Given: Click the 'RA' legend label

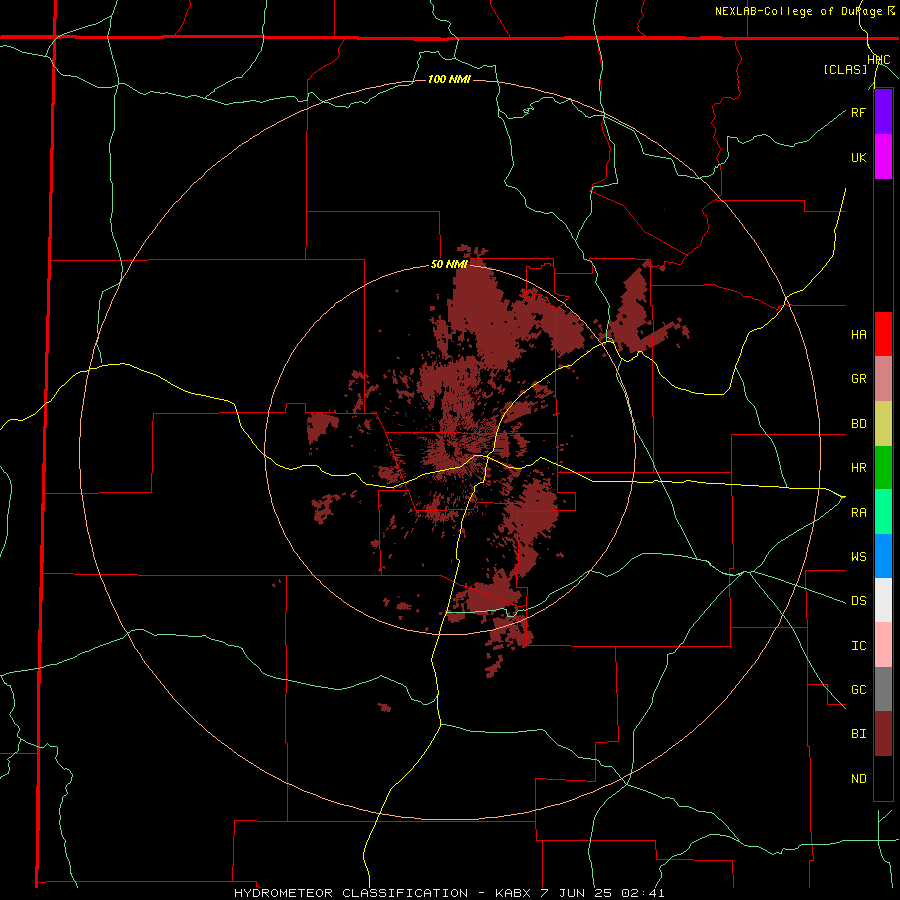Looking at the screenshot, I should point(858,512).
